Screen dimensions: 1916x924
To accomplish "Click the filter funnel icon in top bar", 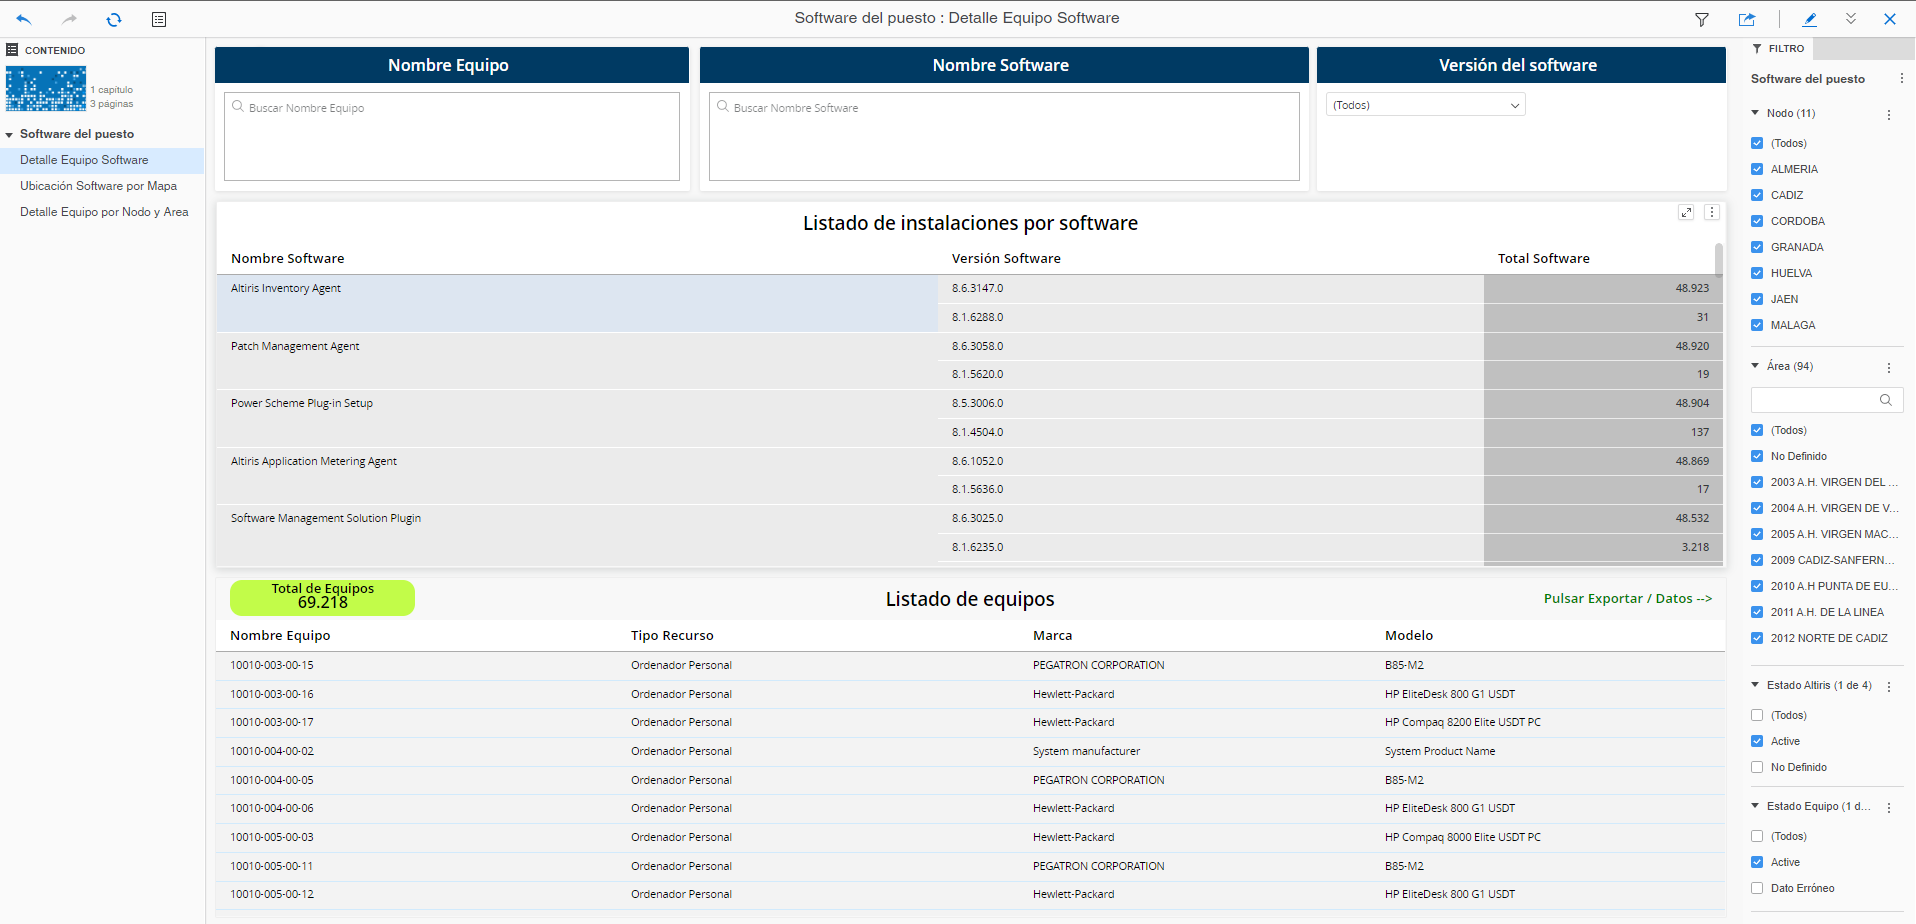I will point(1702,19).
